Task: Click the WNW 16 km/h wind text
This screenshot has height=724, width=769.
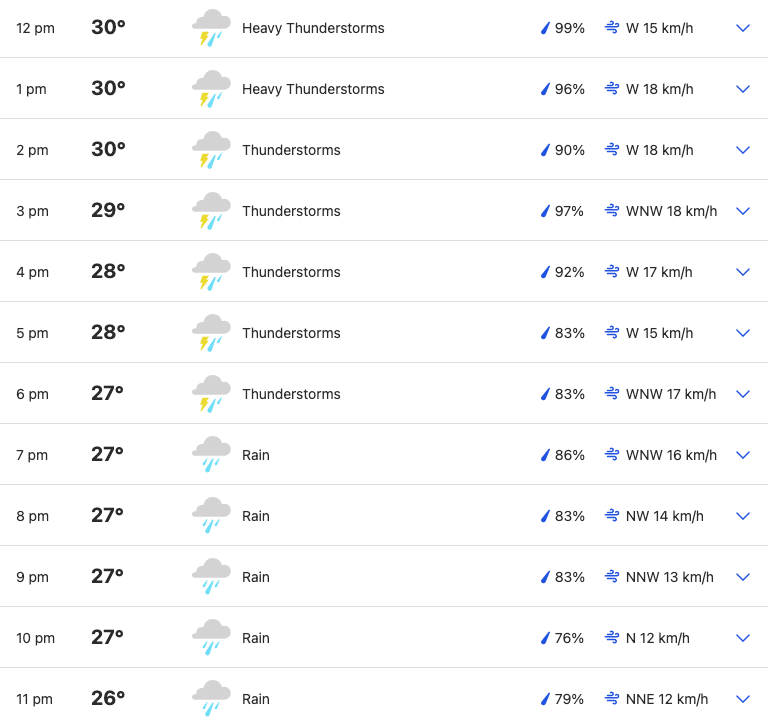Action: point(671,455)
